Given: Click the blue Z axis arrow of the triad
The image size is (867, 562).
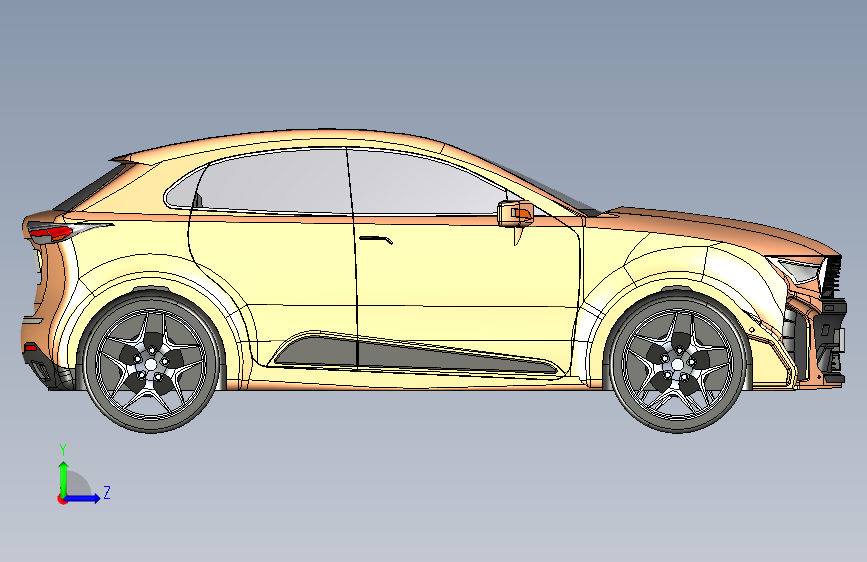Looking at the screenshot, I should pyautogui.click(x=83, y=498).
